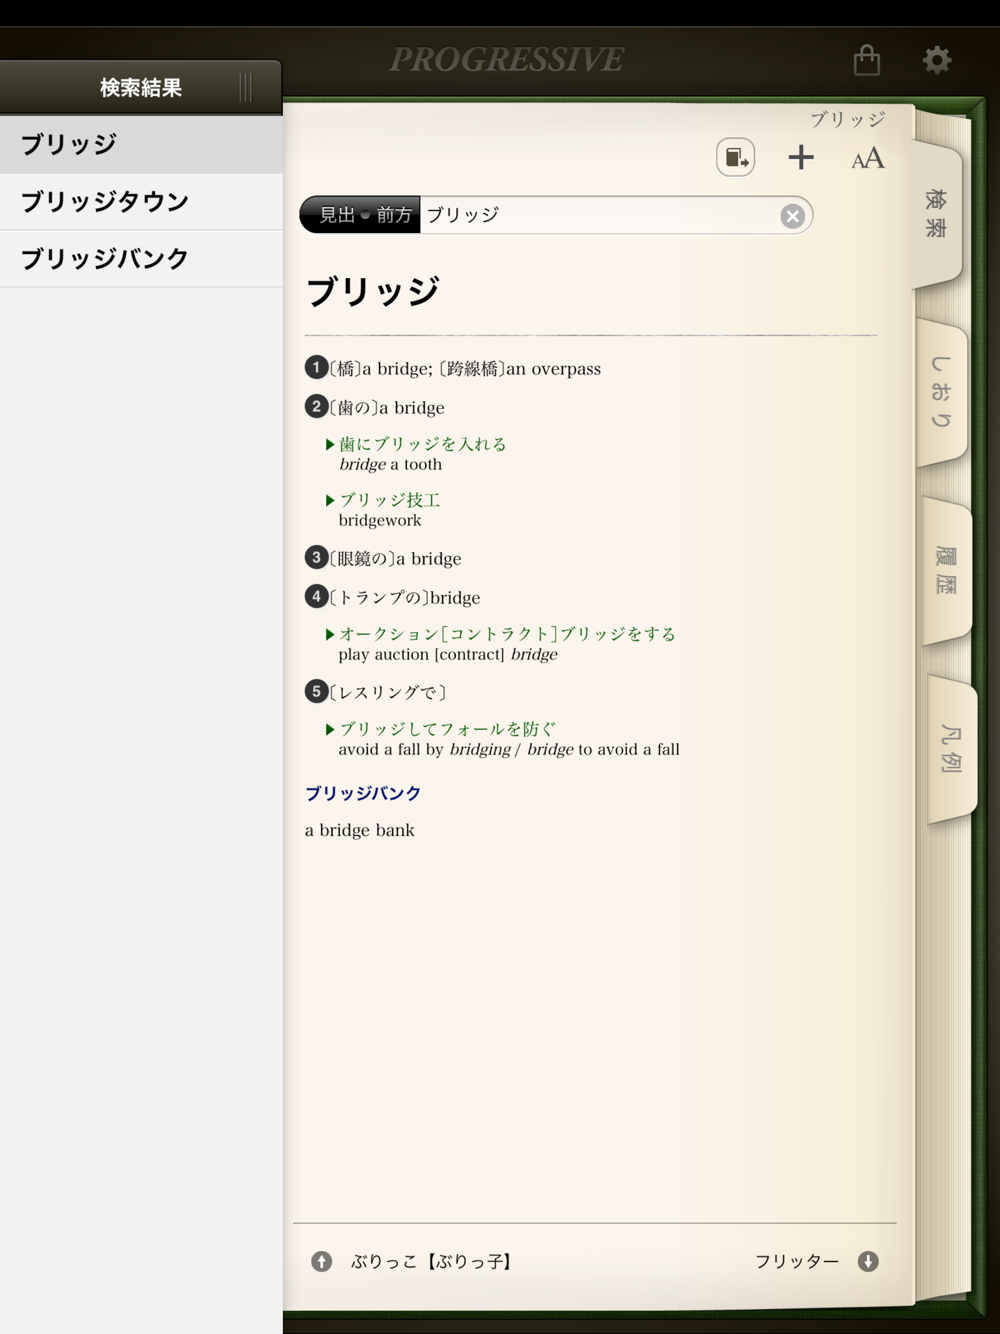Expand example ブリッジしてフォールを防ぐ

pos(440,729)
